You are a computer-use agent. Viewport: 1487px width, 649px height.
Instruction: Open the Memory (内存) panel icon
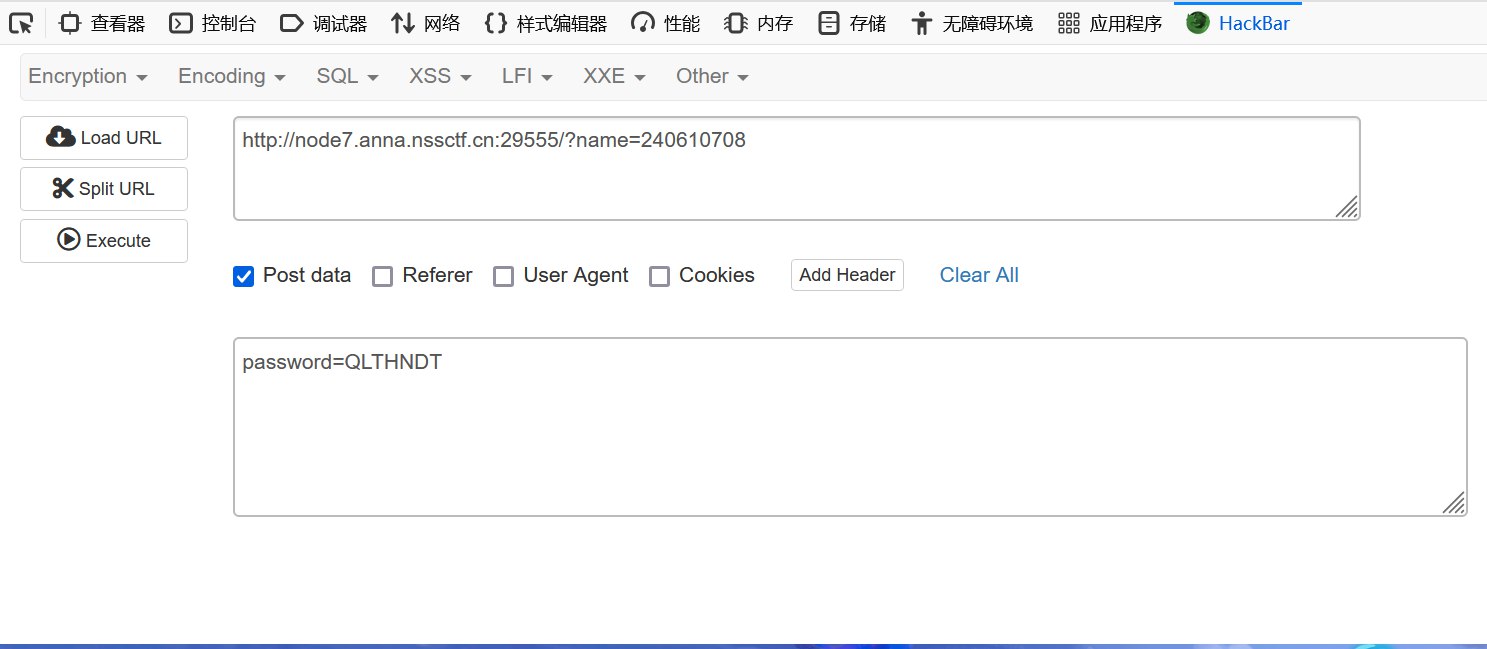[736, 23]
